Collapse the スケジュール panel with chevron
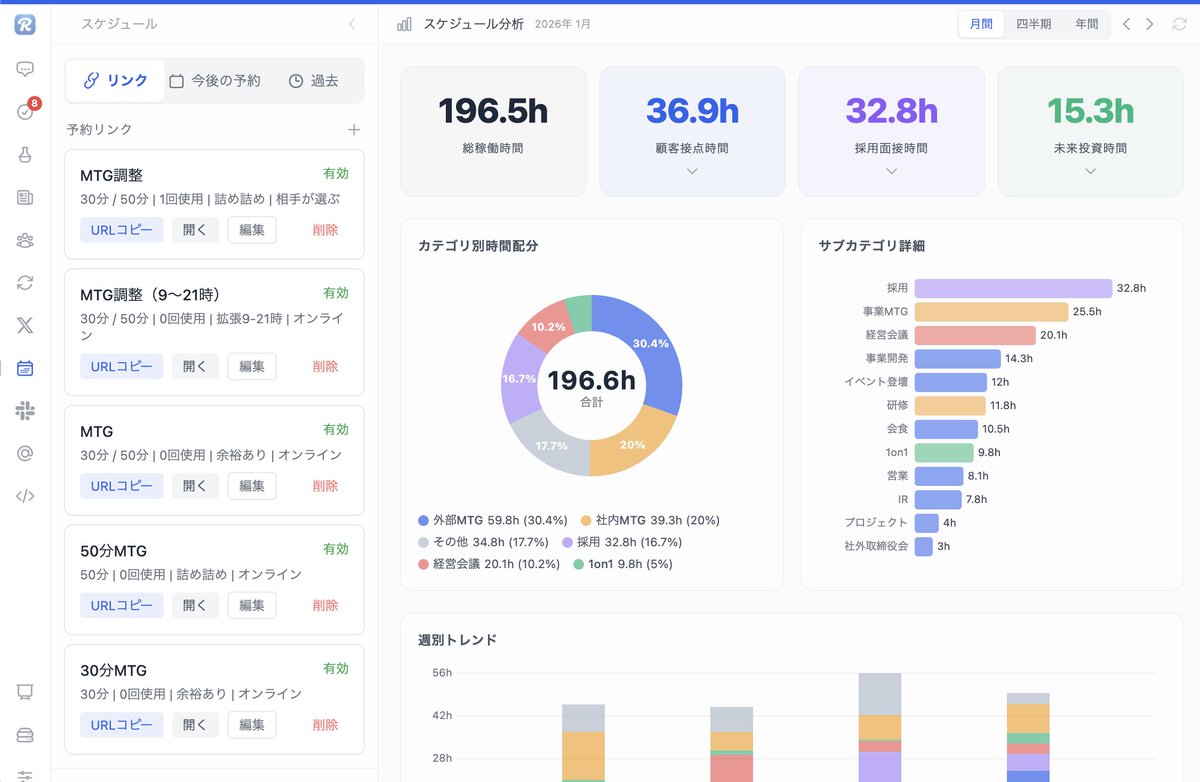The image size is (1200, 782). (352, 24)
